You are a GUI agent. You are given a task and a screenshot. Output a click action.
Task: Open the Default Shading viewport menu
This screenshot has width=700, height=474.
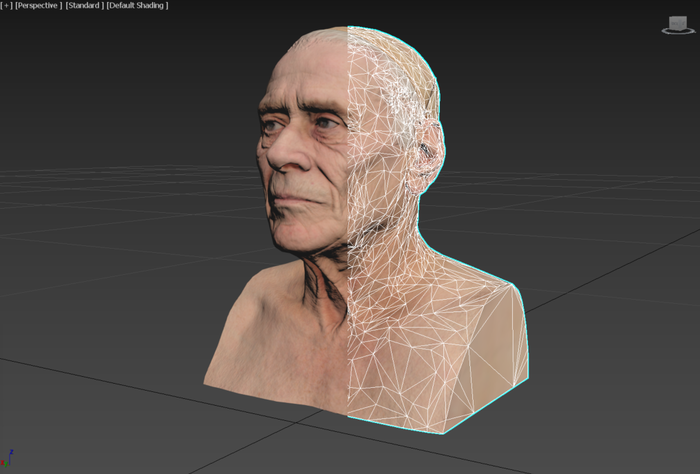point(138,6)
